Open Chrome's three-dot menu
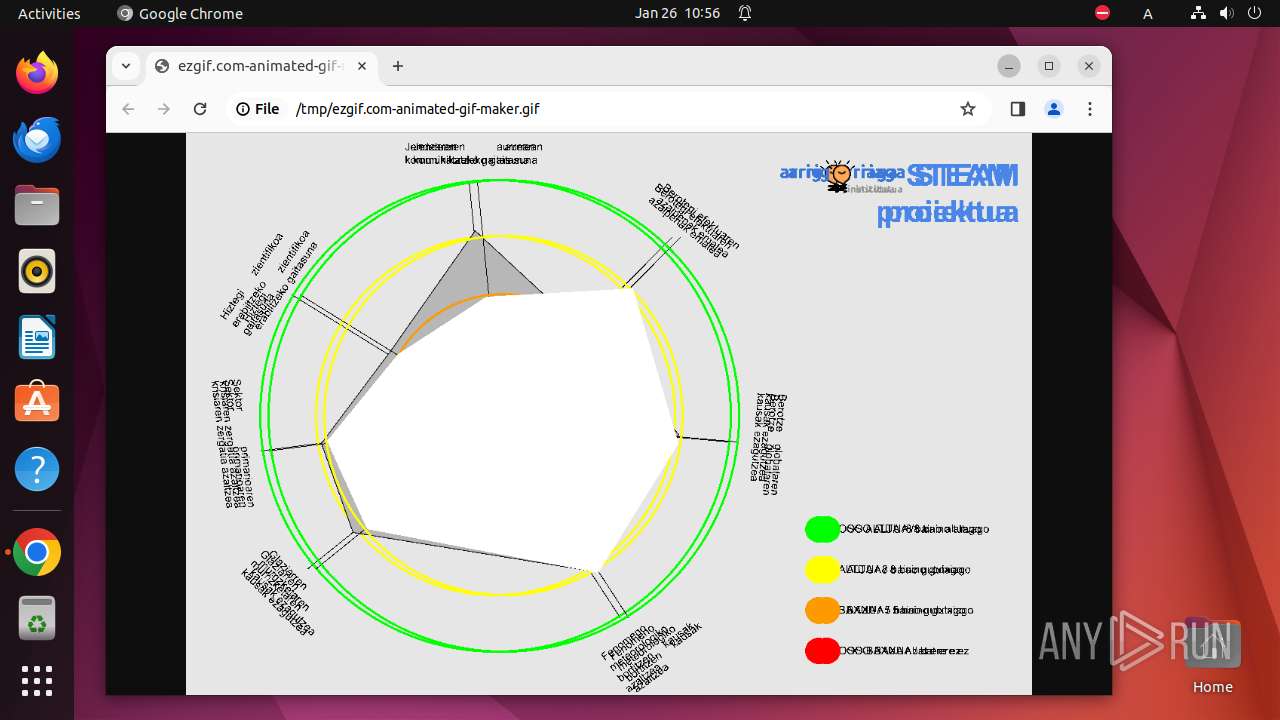The image size is (1280, 720). coord(1090,109)
